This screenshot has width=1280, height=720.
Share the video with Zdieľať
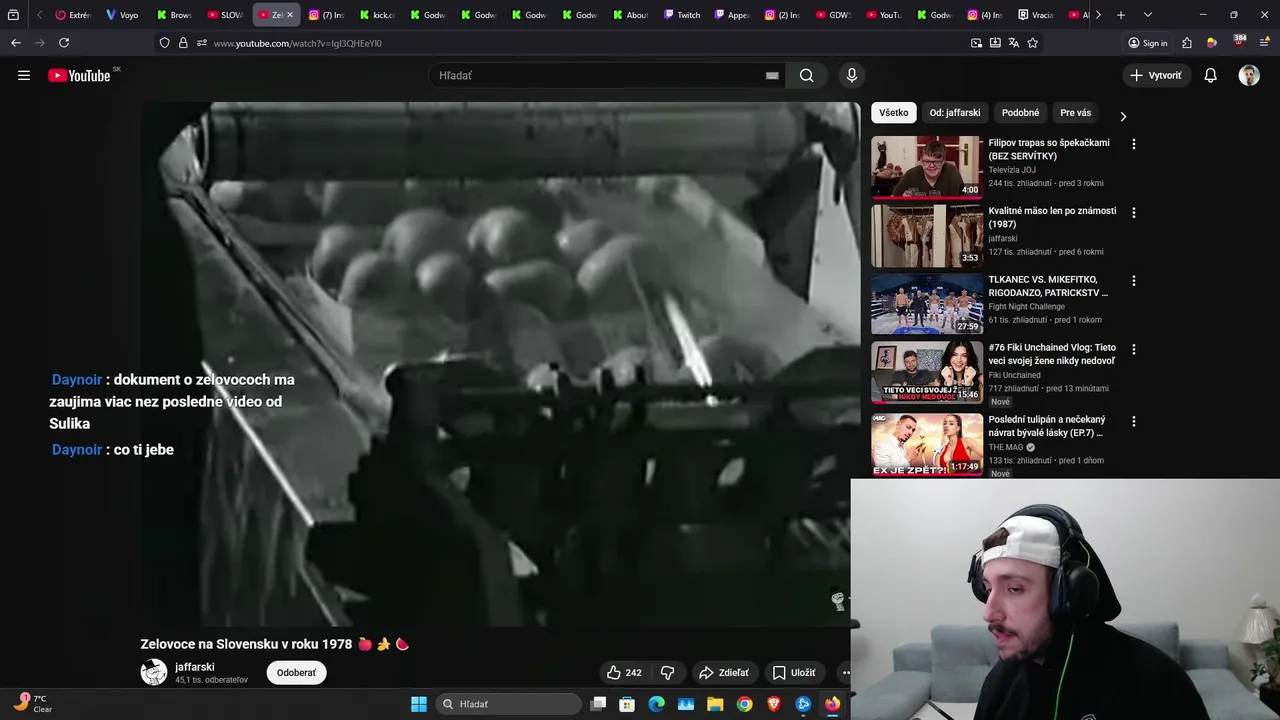(723, 673)
